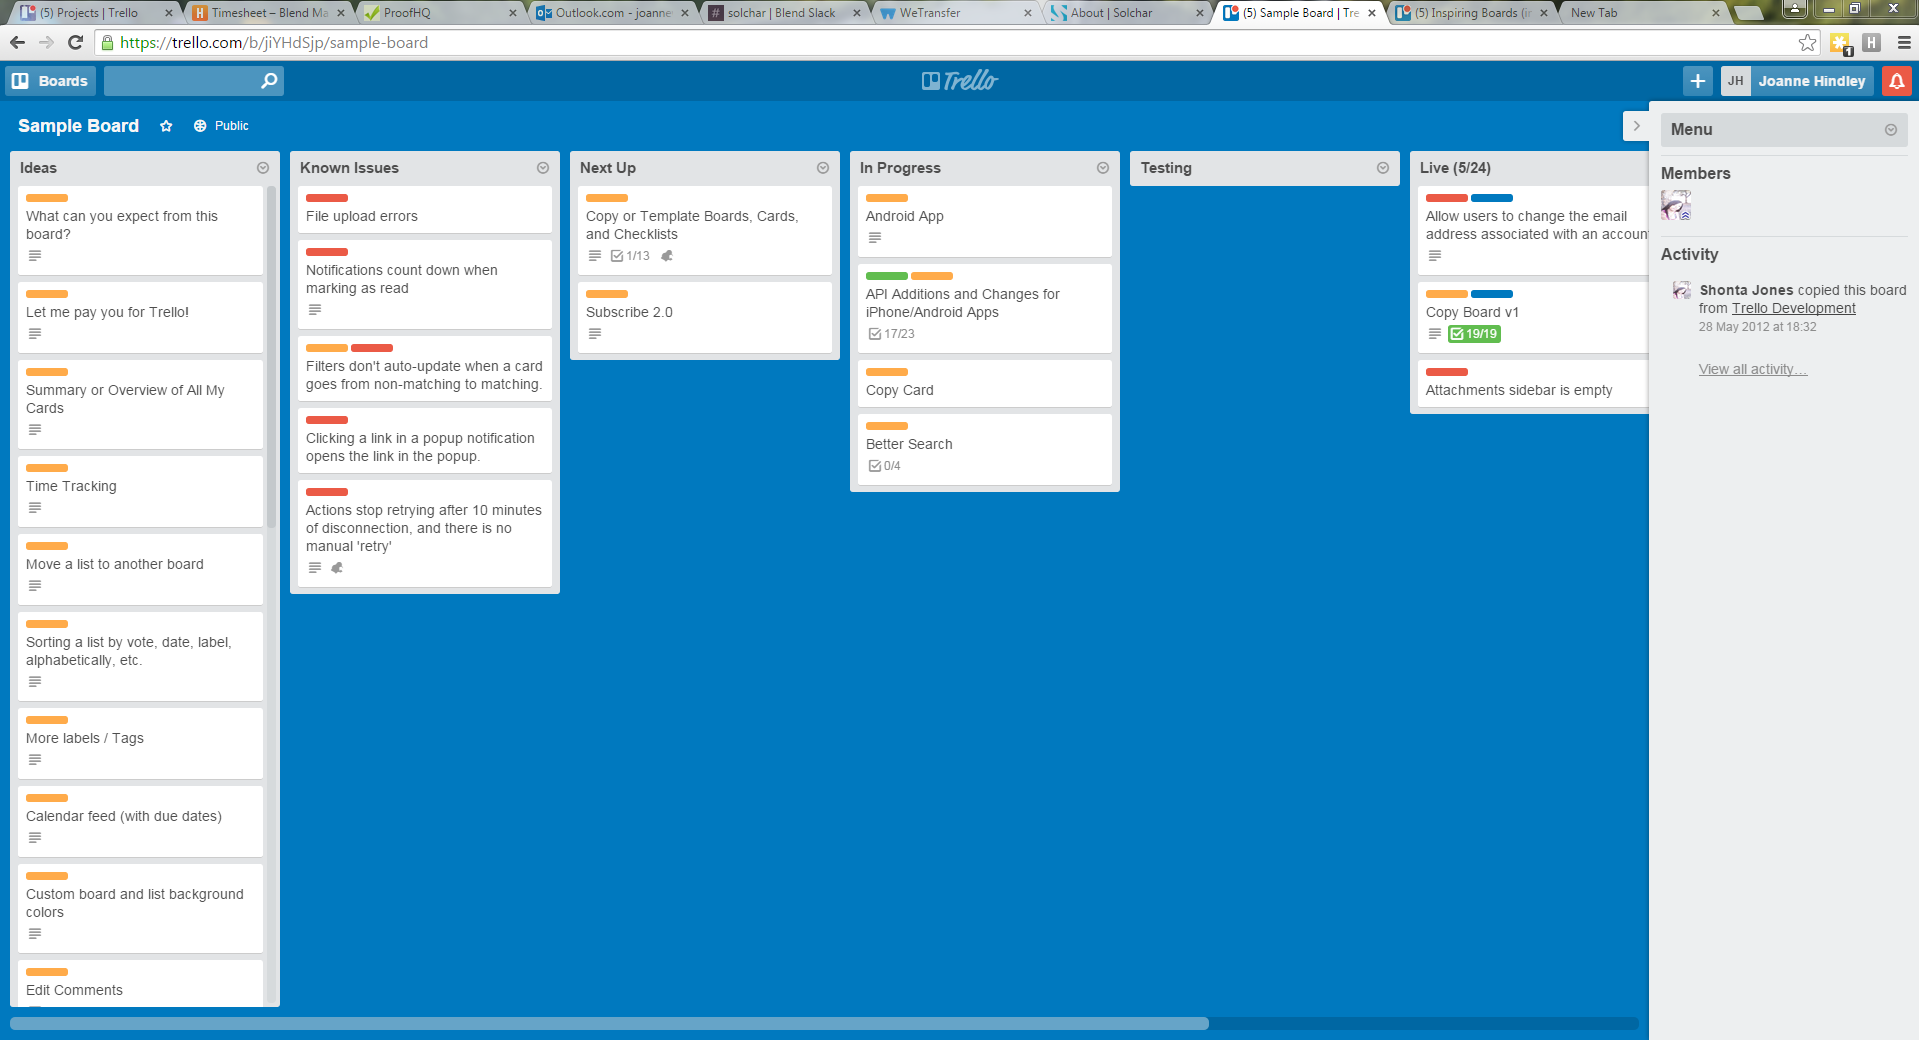
Task: Star the Sample Board
Action: click(166, 126)
